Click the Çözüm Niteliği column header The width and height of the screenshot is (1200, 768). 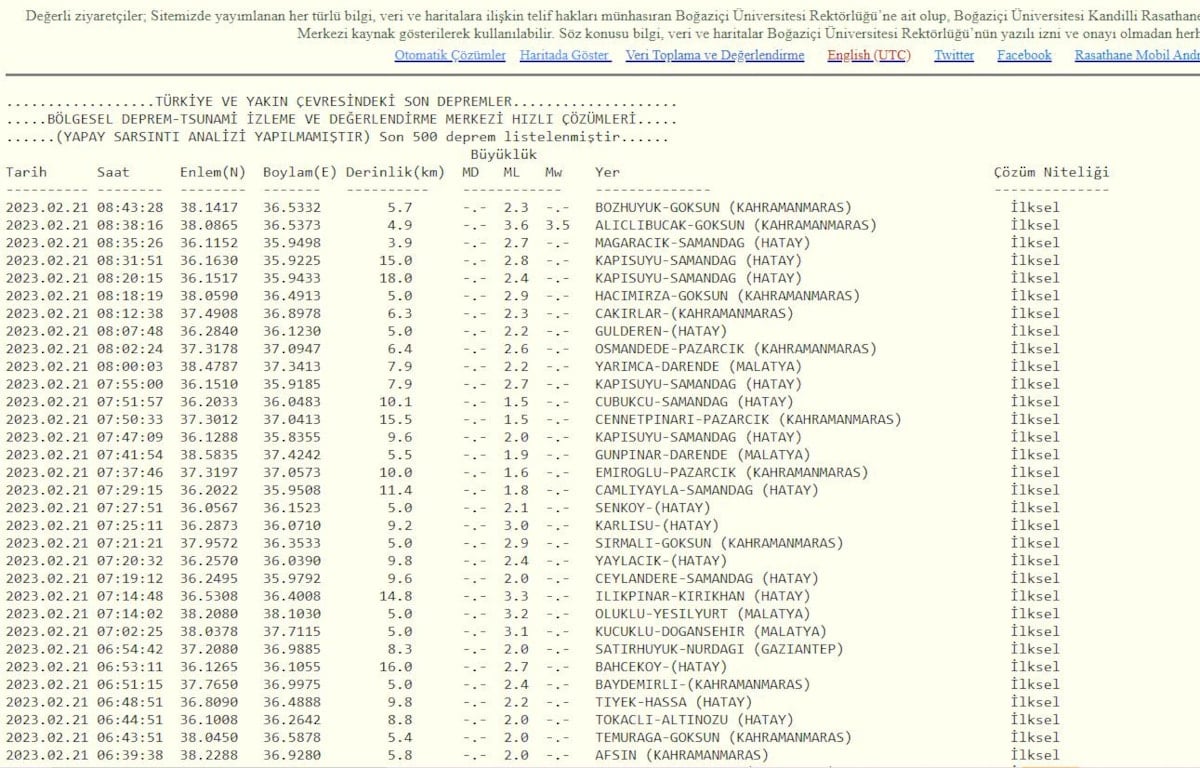point(1051,172)
